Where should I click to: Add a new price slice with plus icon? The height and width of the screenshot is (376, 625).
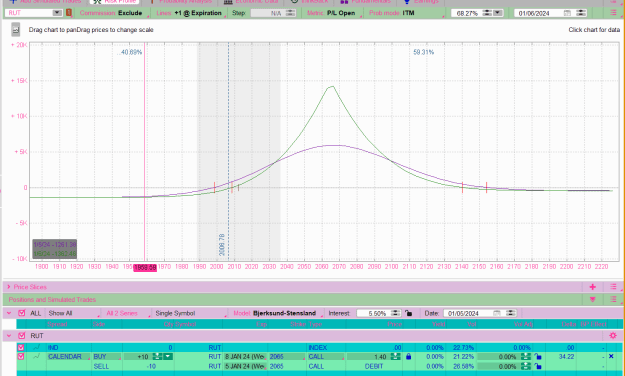click(593, 287)
